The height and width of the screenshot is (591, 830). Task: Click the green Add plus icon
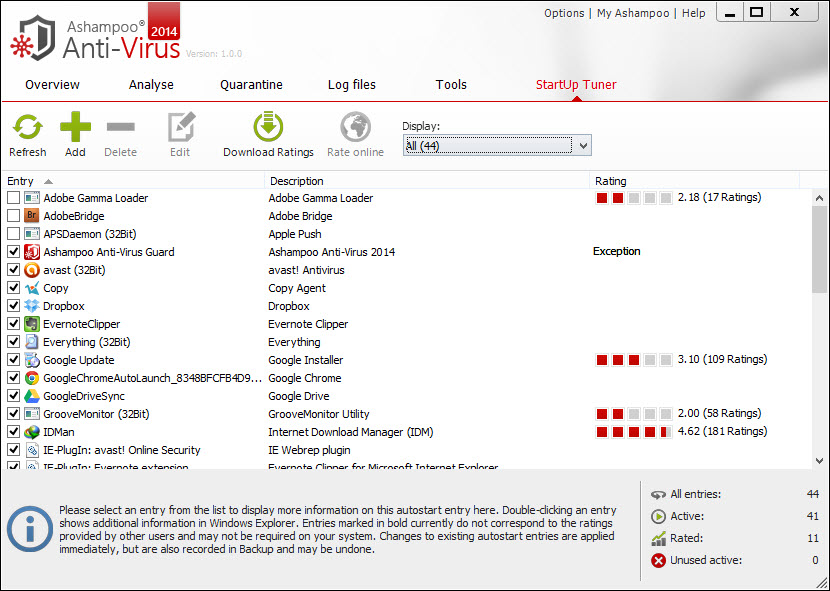pyautogui.click(x=75, y=127)
